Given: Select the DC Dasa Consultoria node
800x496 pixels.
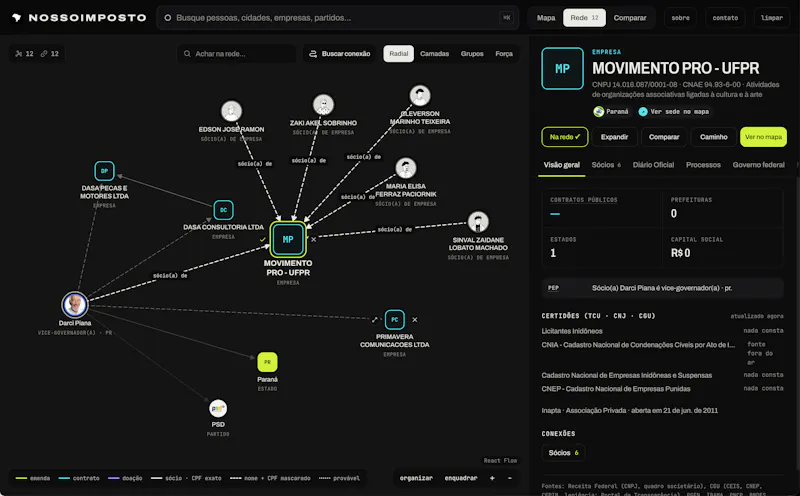Looking at the screenshot, I should 223,210.
